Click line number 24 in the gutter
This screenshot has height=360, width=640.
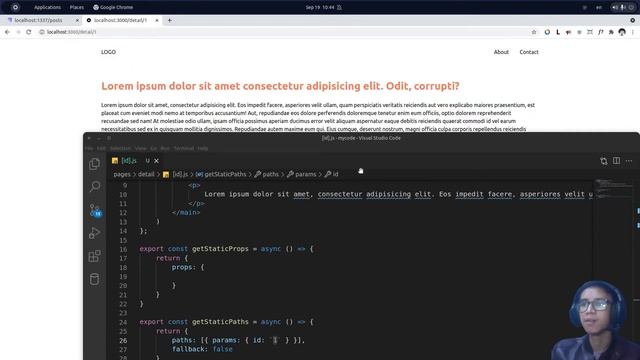[x=123, y=322]
